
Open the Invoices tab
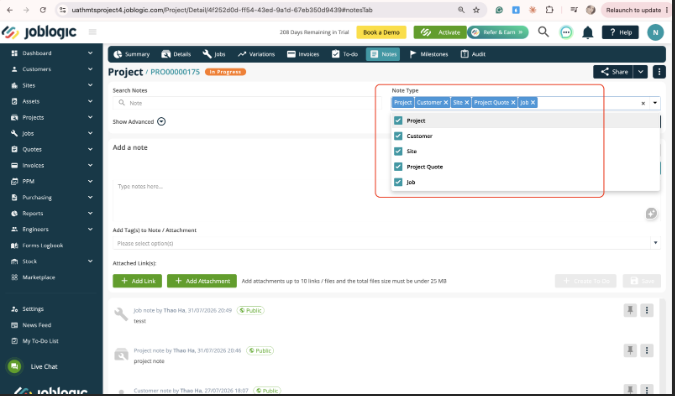pyautogui.click(x=303, y=54)
